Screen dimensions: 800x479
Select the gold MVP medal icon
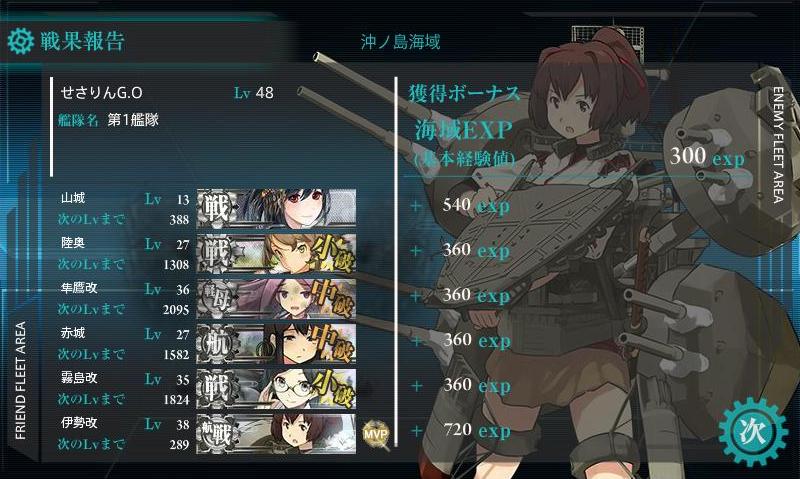click(376, 434)
